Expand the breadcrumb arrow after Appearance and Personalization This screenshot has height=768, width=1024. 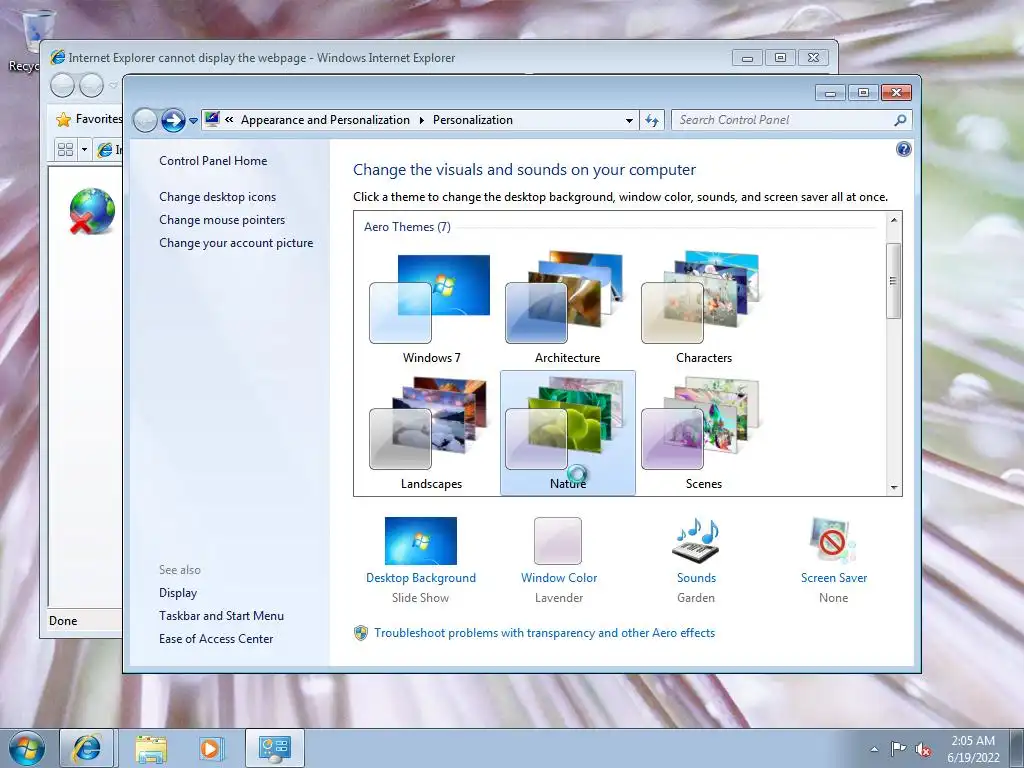[421, 120]
